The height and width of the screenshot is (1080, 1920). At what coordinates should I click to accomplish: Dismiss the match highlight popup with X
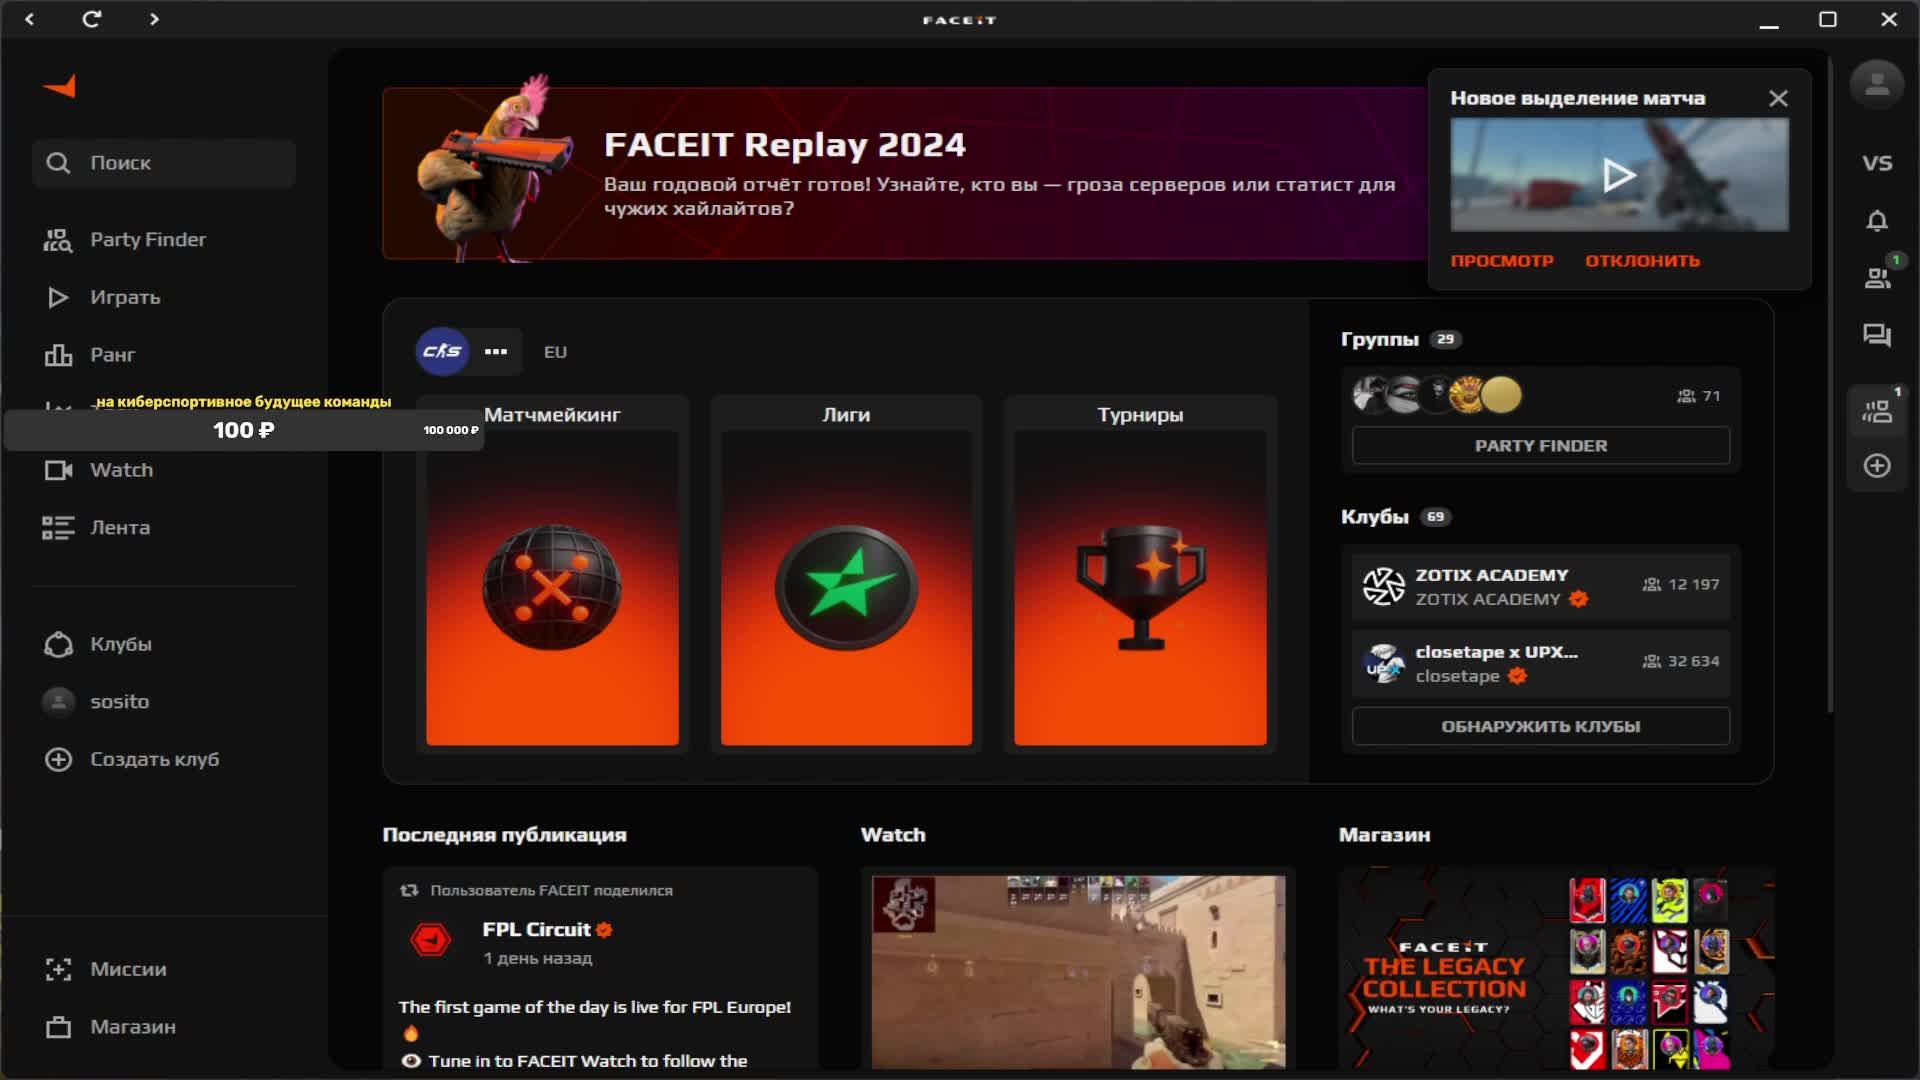(1778, 99)
